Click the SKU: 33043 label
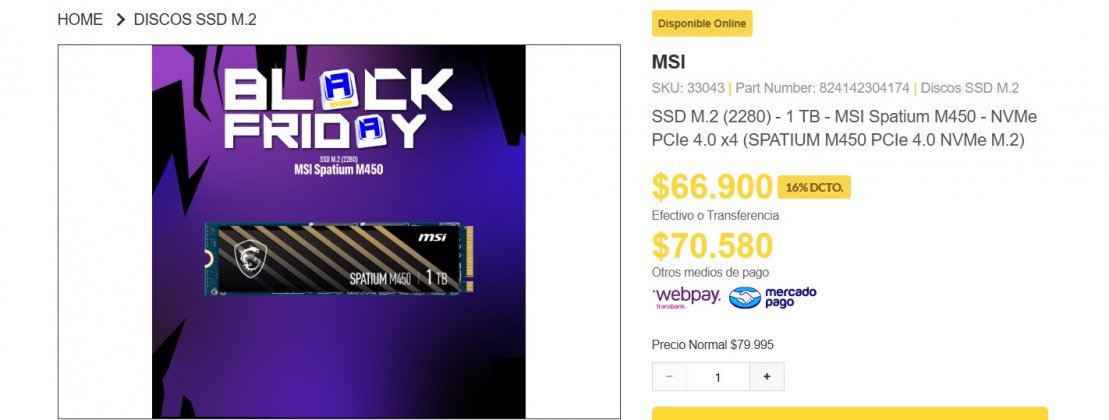Image resolution: width=1109 pixels, height=420 pixels. point(688,88)
